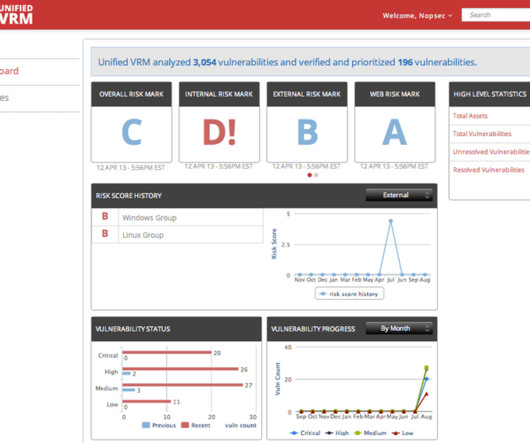This screenshot has height=443, width=530.
Task: Select the second gray carousel dot
Action: click(316, 175)
